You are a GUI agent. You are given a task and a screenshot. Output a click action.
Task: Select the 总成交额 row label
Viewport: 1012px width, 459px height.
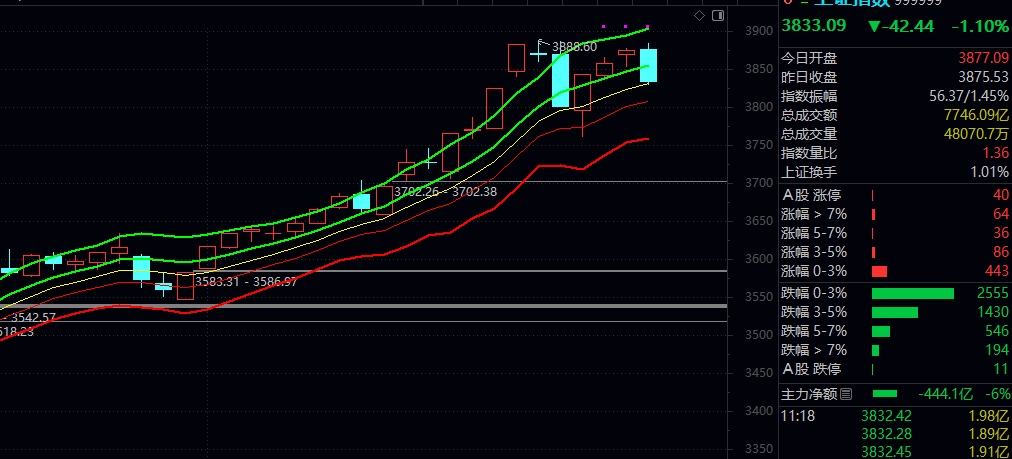809,116
